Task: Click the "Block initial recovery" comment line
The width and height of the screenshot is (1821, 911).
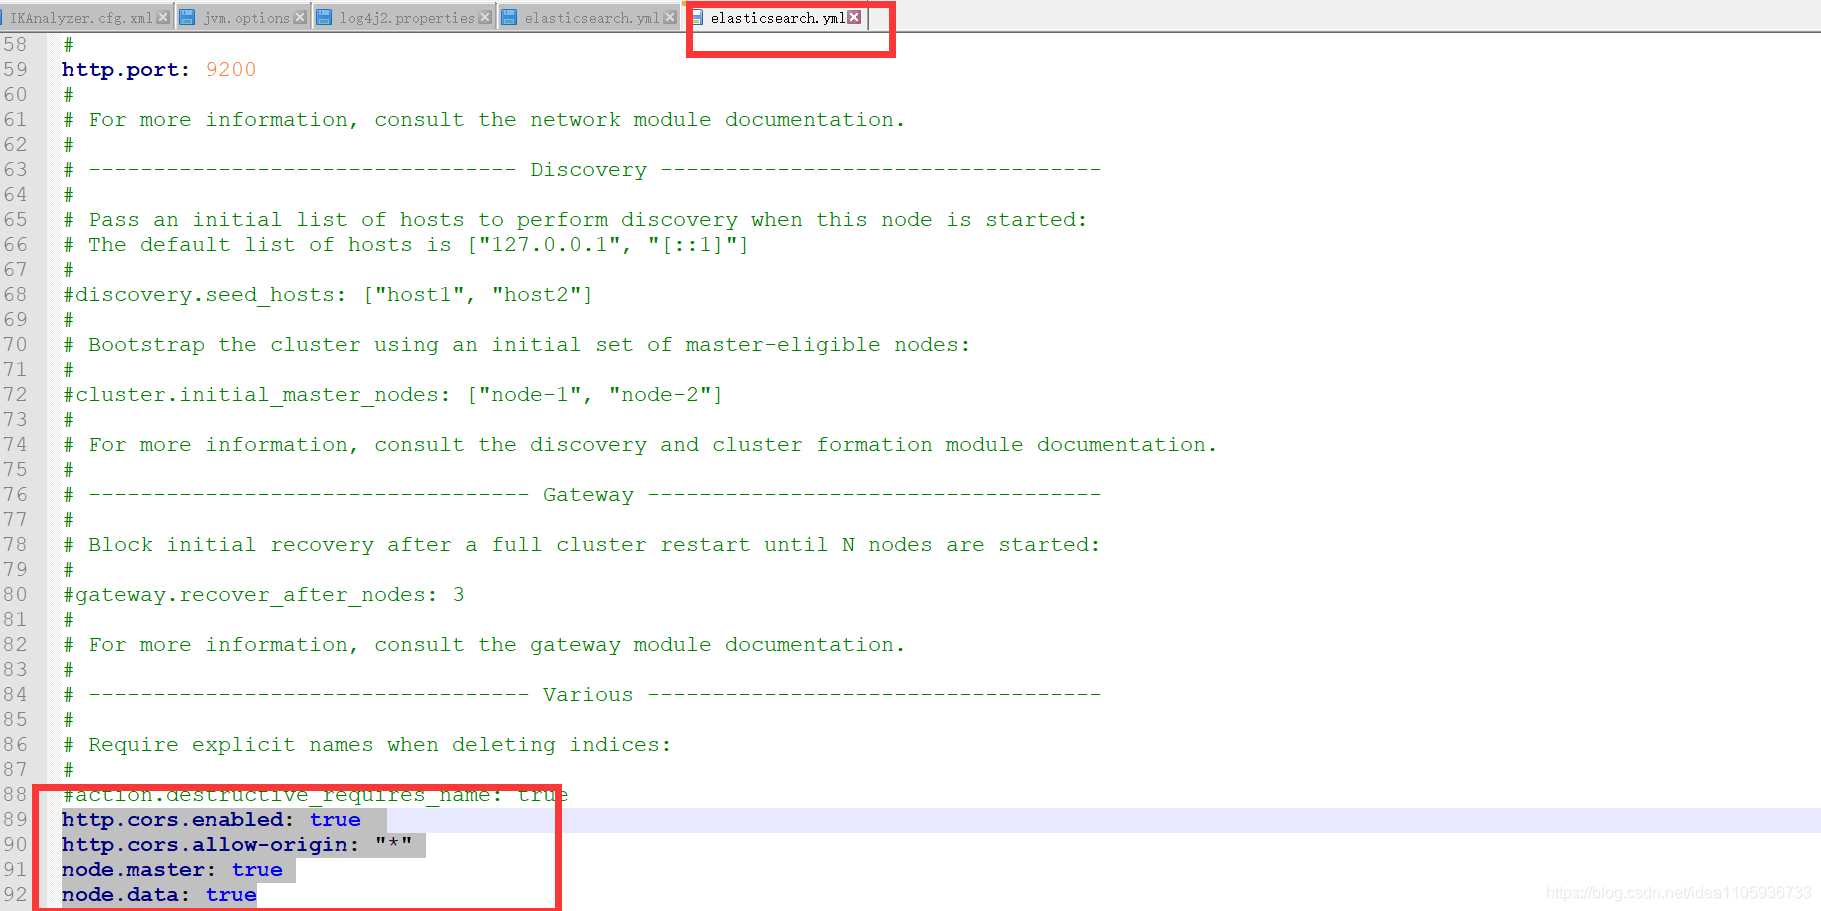Action: pyautogui.click(x=581, y=544)
